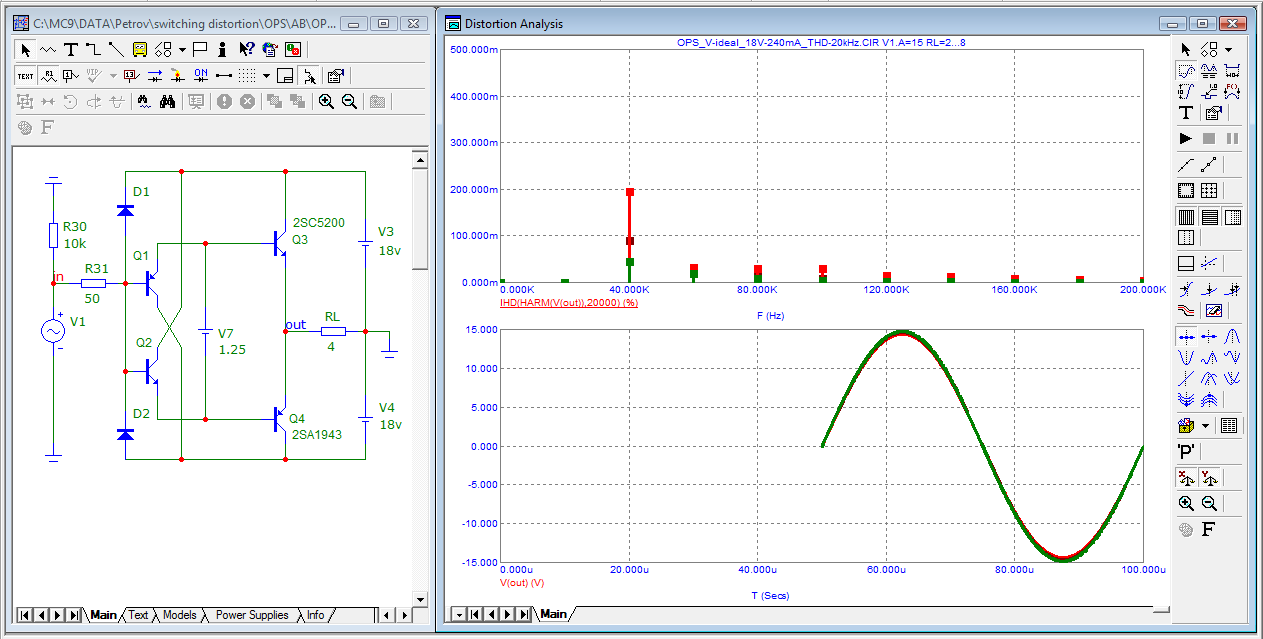Toggle current display with blue arrow icon
Image resolution: width=1263 pixels, height=639 pixels.
pyautogui.click(x=155, y=75)
